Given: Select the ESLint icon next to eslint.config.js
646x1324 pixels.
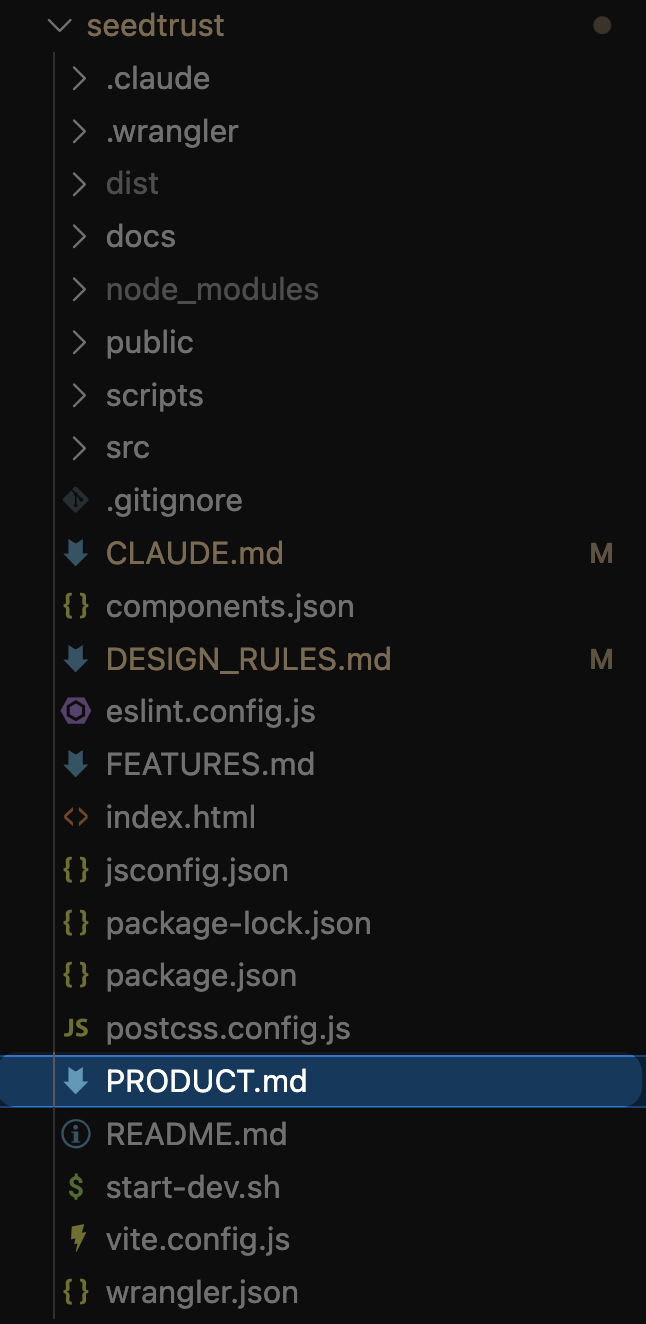Looking at the screenshot, I should click(x=77, y=711).
